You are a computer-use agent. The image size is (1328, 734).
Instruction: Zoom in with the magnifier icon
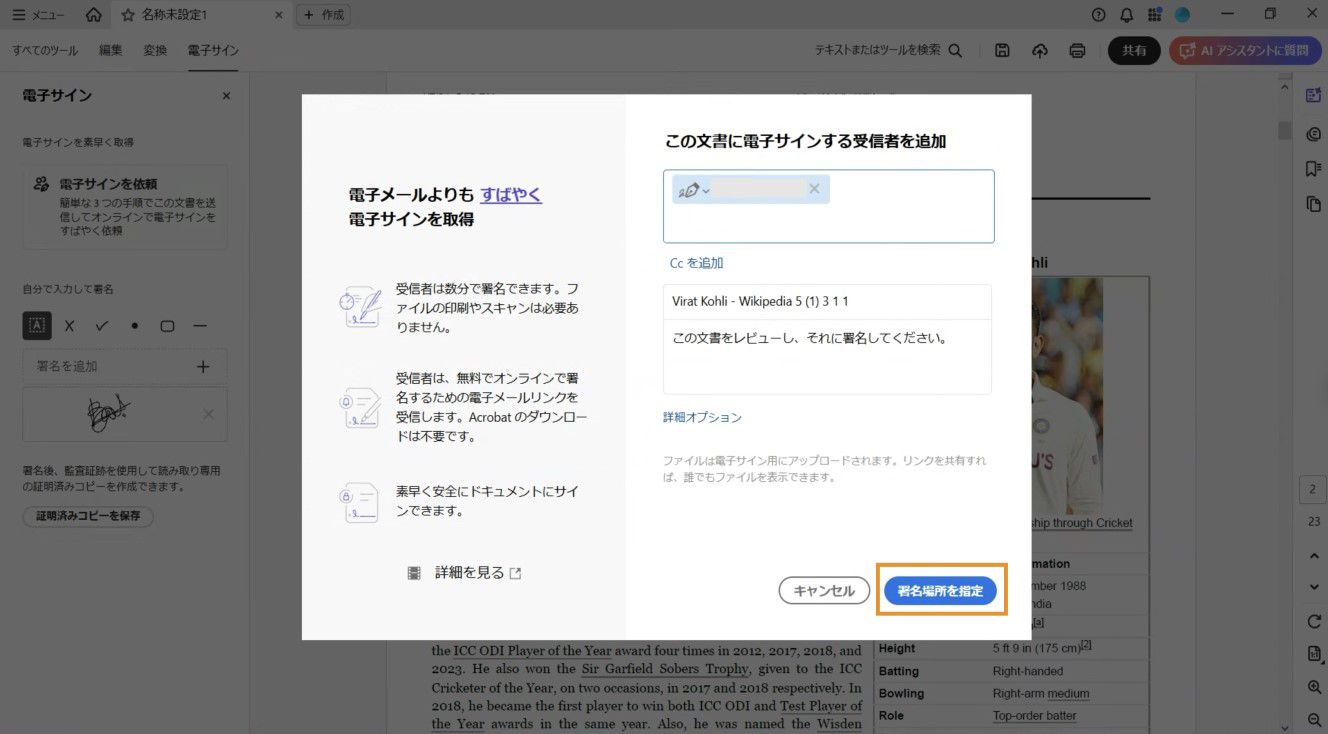tap(1315, 687)
